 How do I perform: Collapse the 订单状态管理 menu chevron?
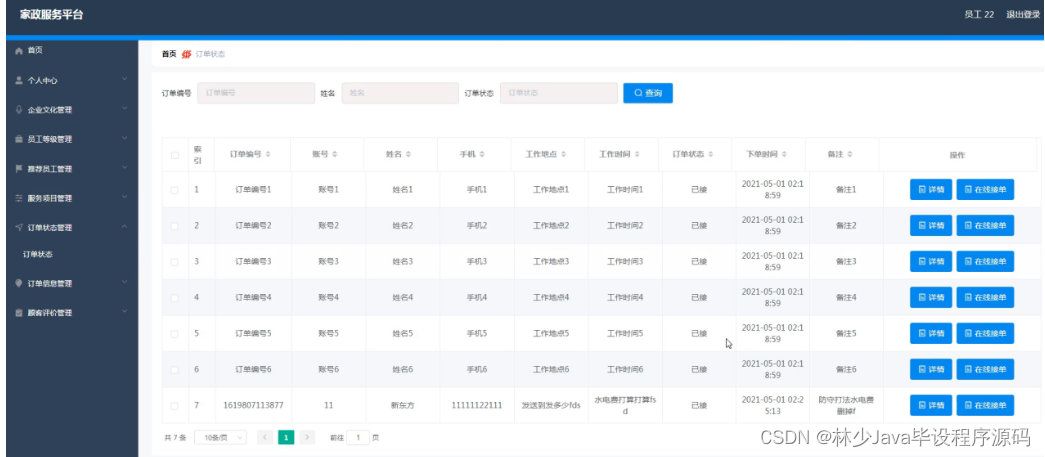[x=125, y=227]
